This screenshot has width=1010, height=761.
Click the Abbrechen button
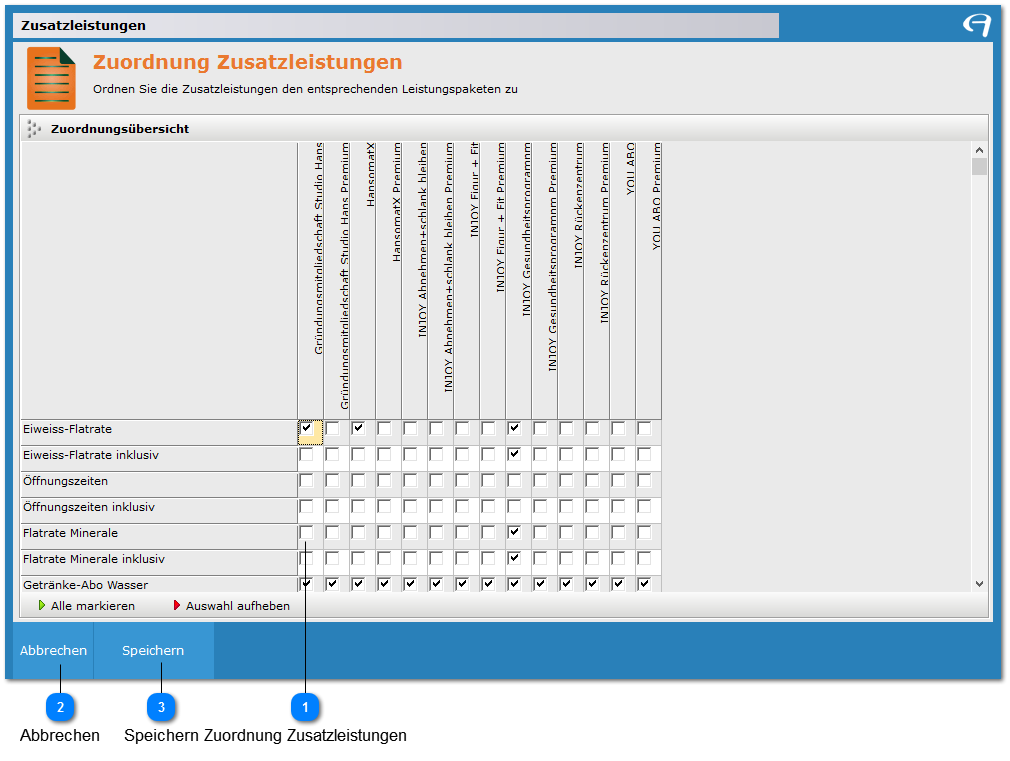(53, 650)
